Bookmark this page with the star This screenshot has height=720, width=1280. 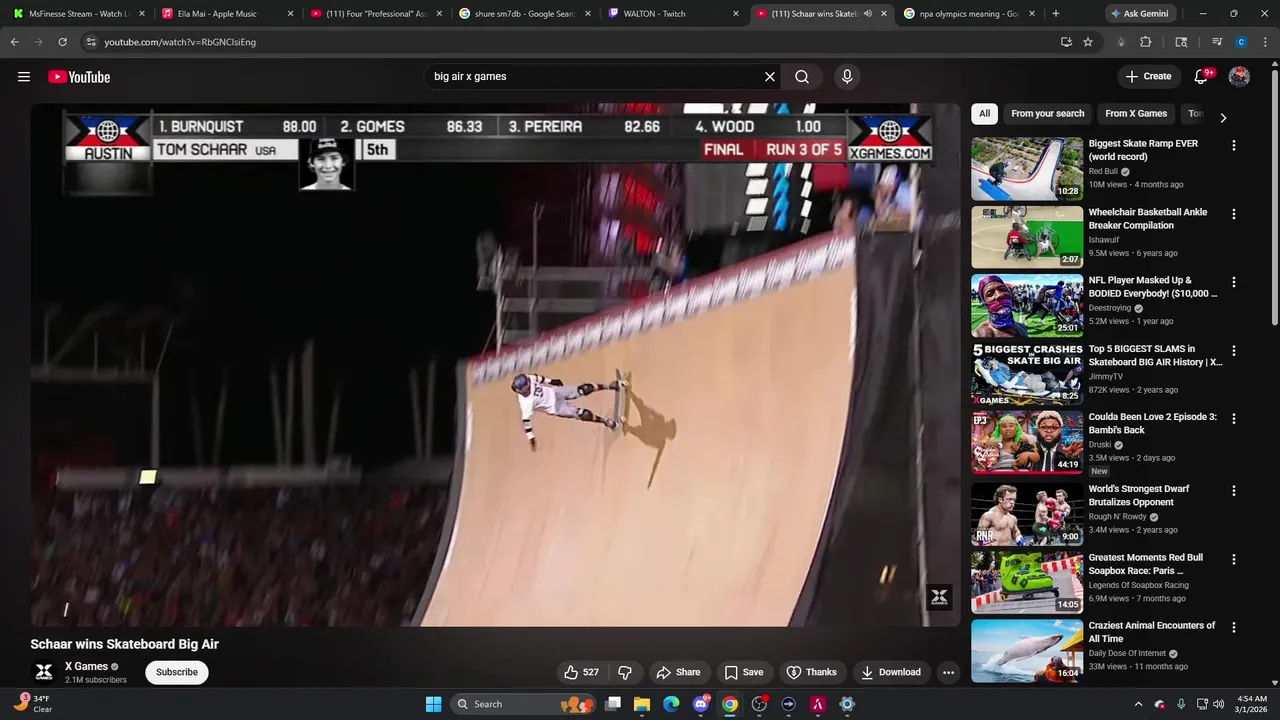(1088, 42)
